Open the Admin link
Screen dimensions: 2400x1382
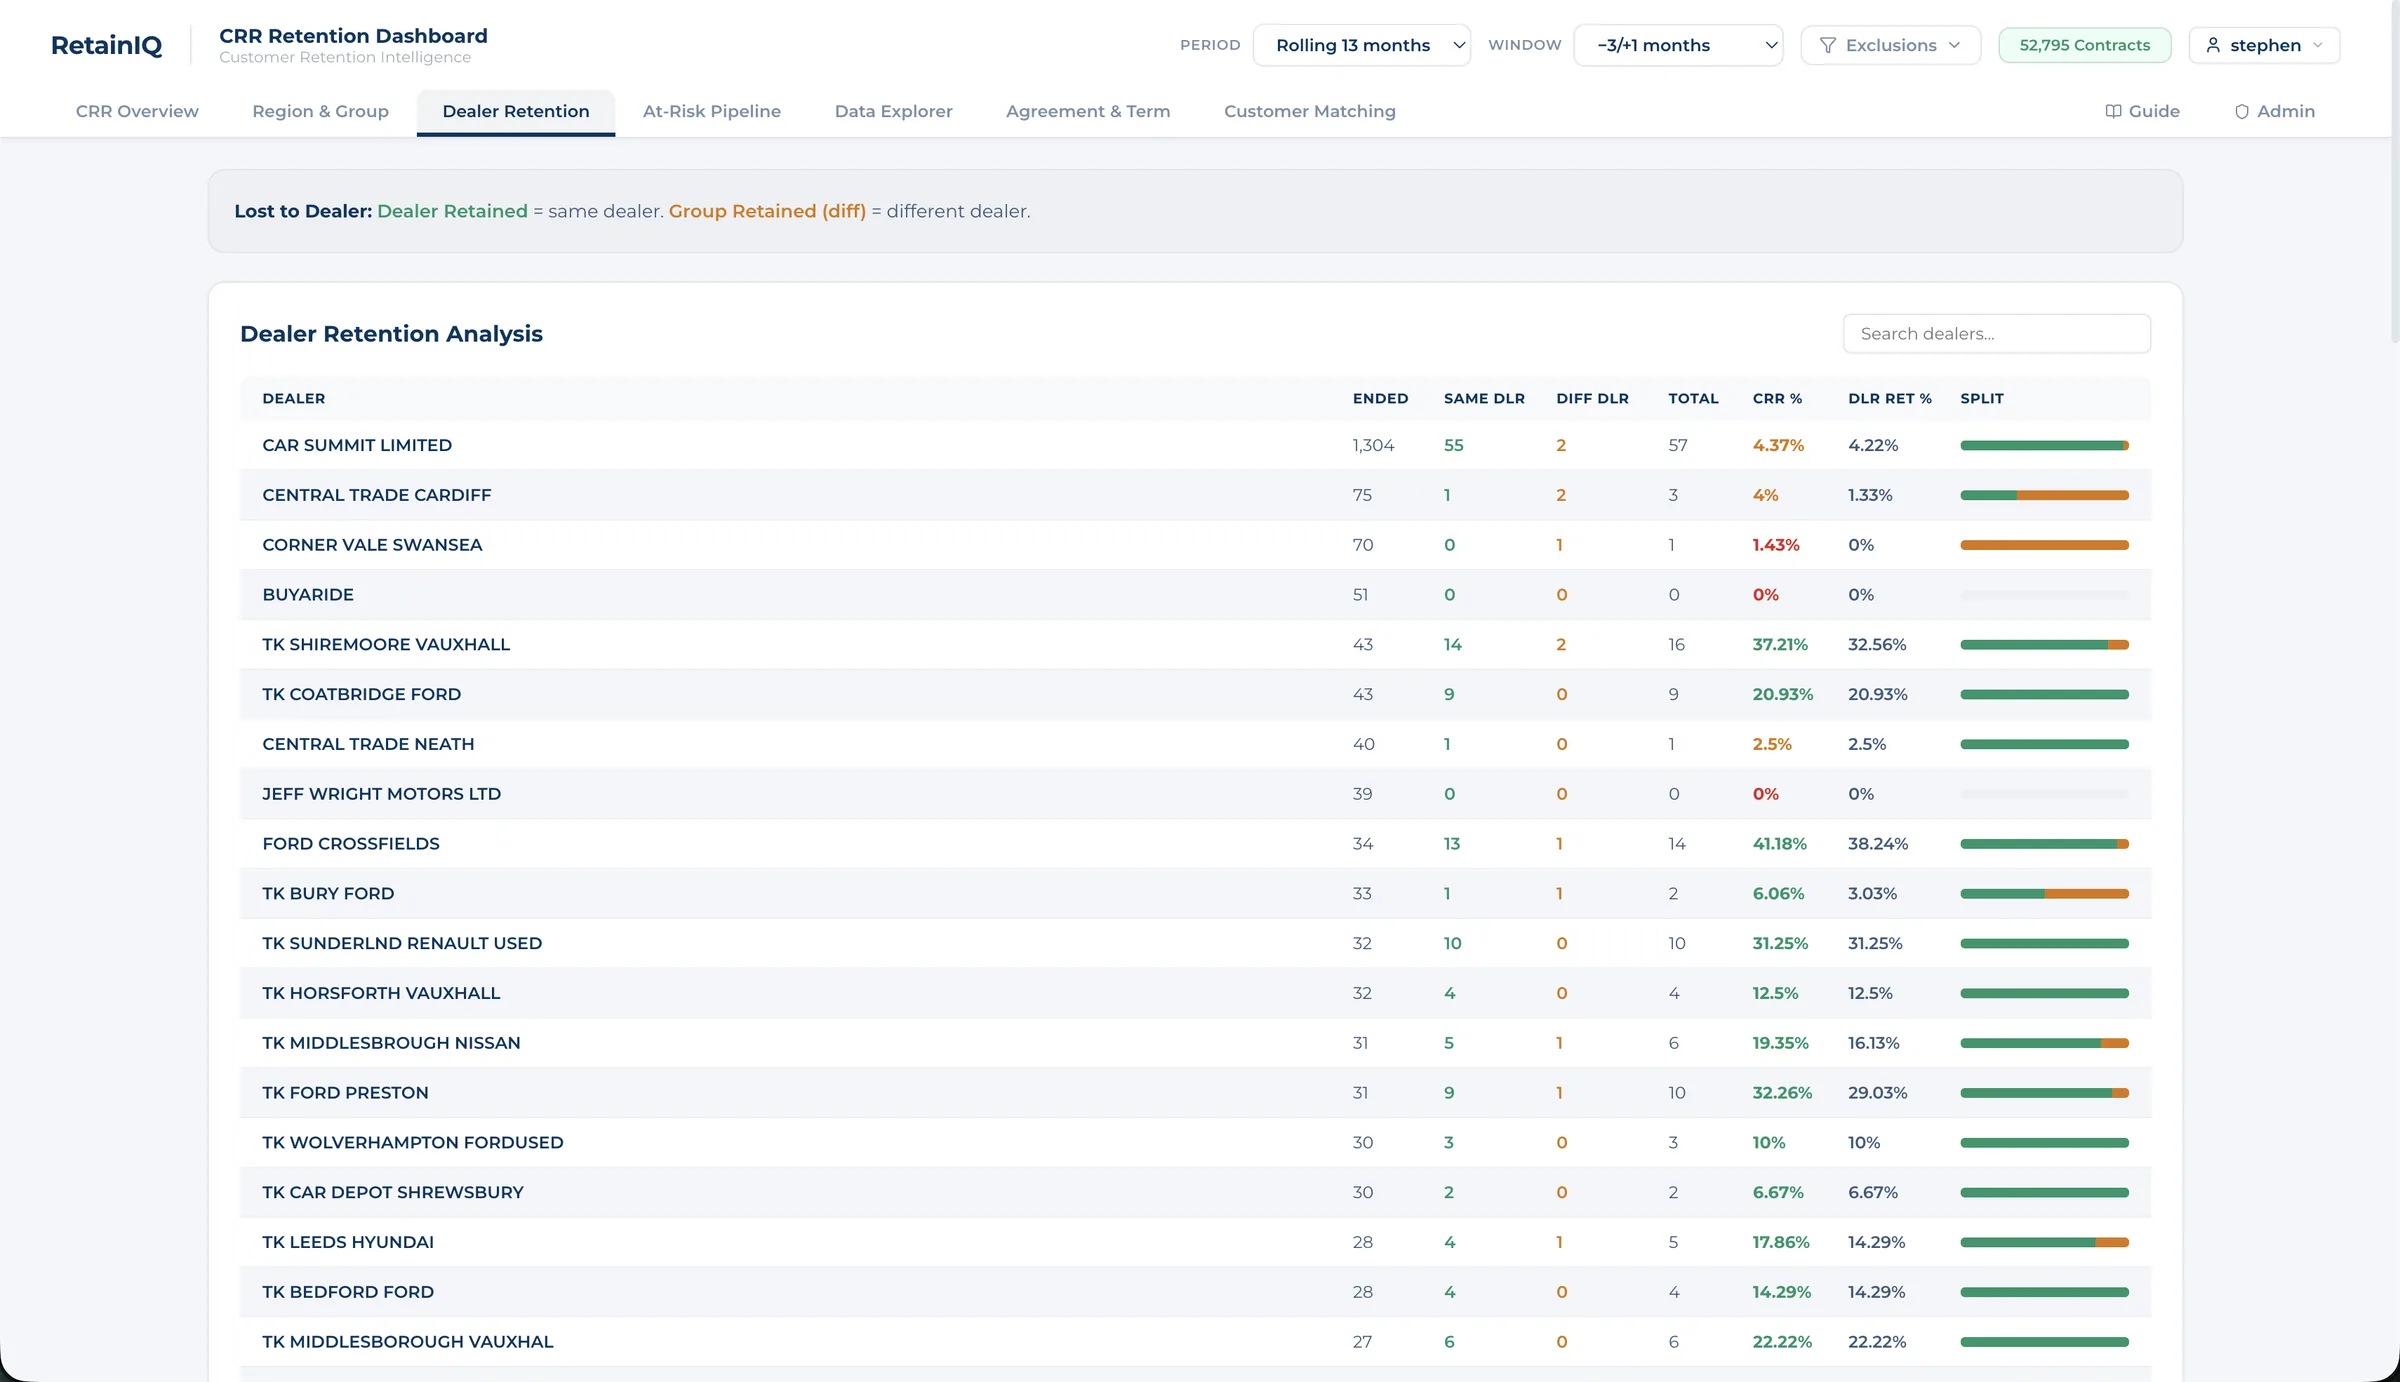click(x=2274, y=111)
